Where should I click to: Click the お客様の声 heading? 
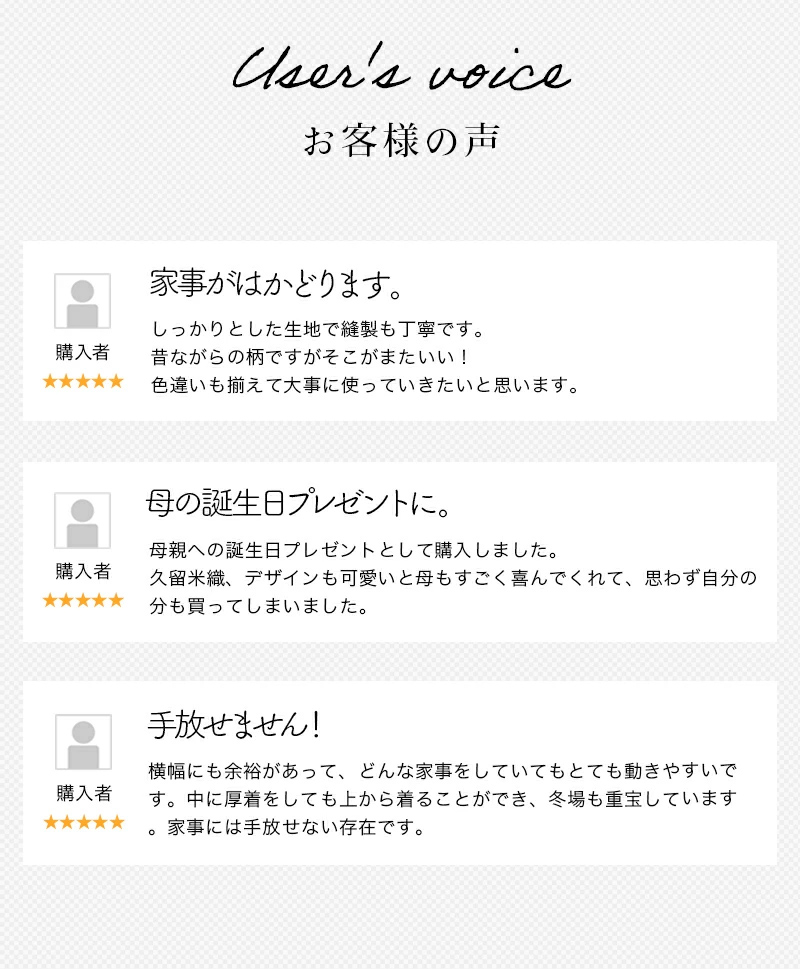[401, 141]
